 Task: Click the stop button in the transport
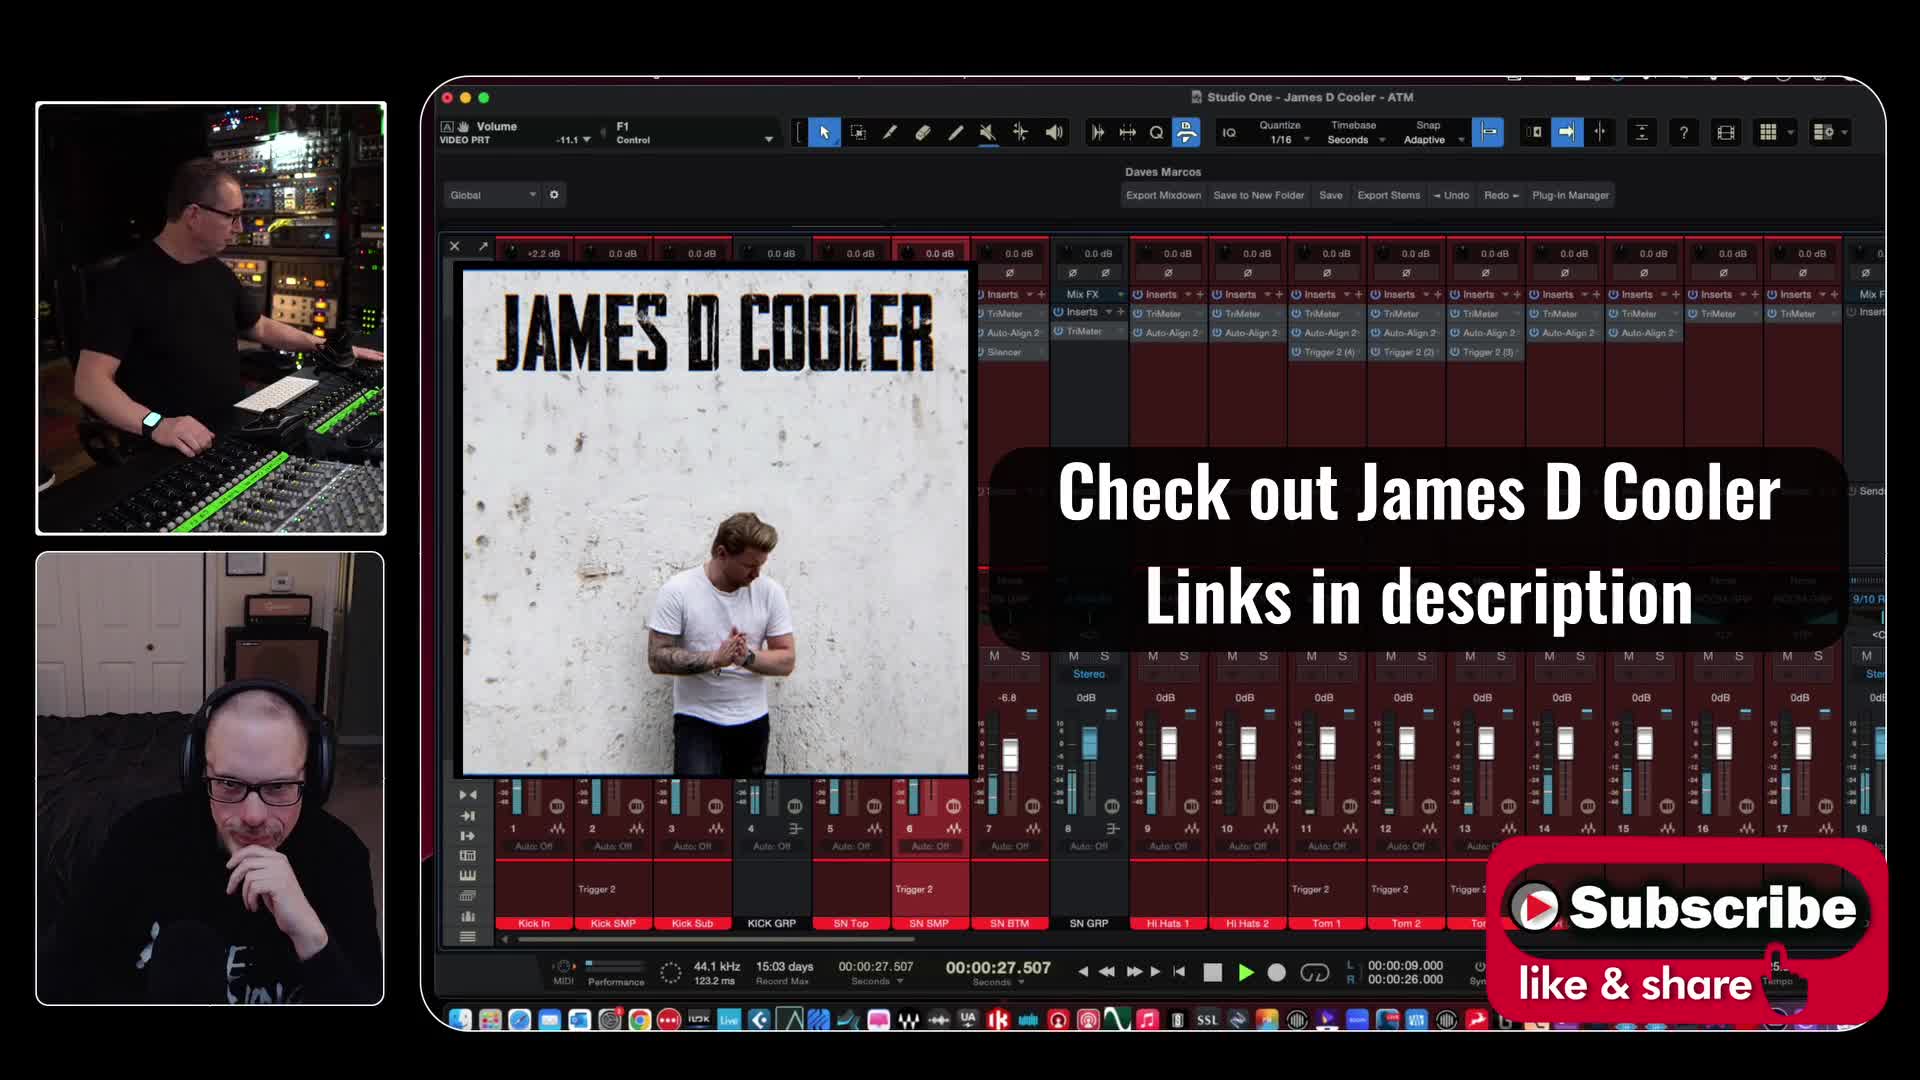coord(1212,972)
